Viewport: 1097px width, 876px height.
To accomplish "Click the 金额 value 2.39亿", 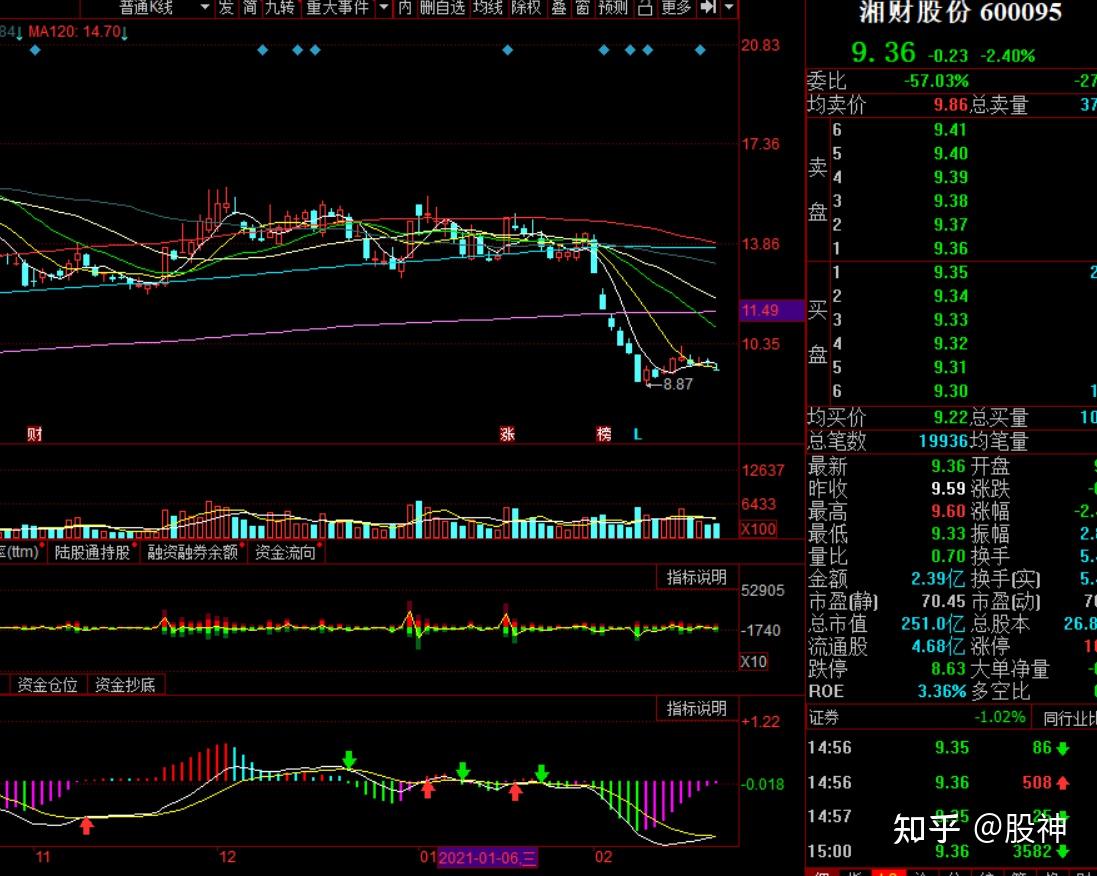I will click(x=937, y=579).
